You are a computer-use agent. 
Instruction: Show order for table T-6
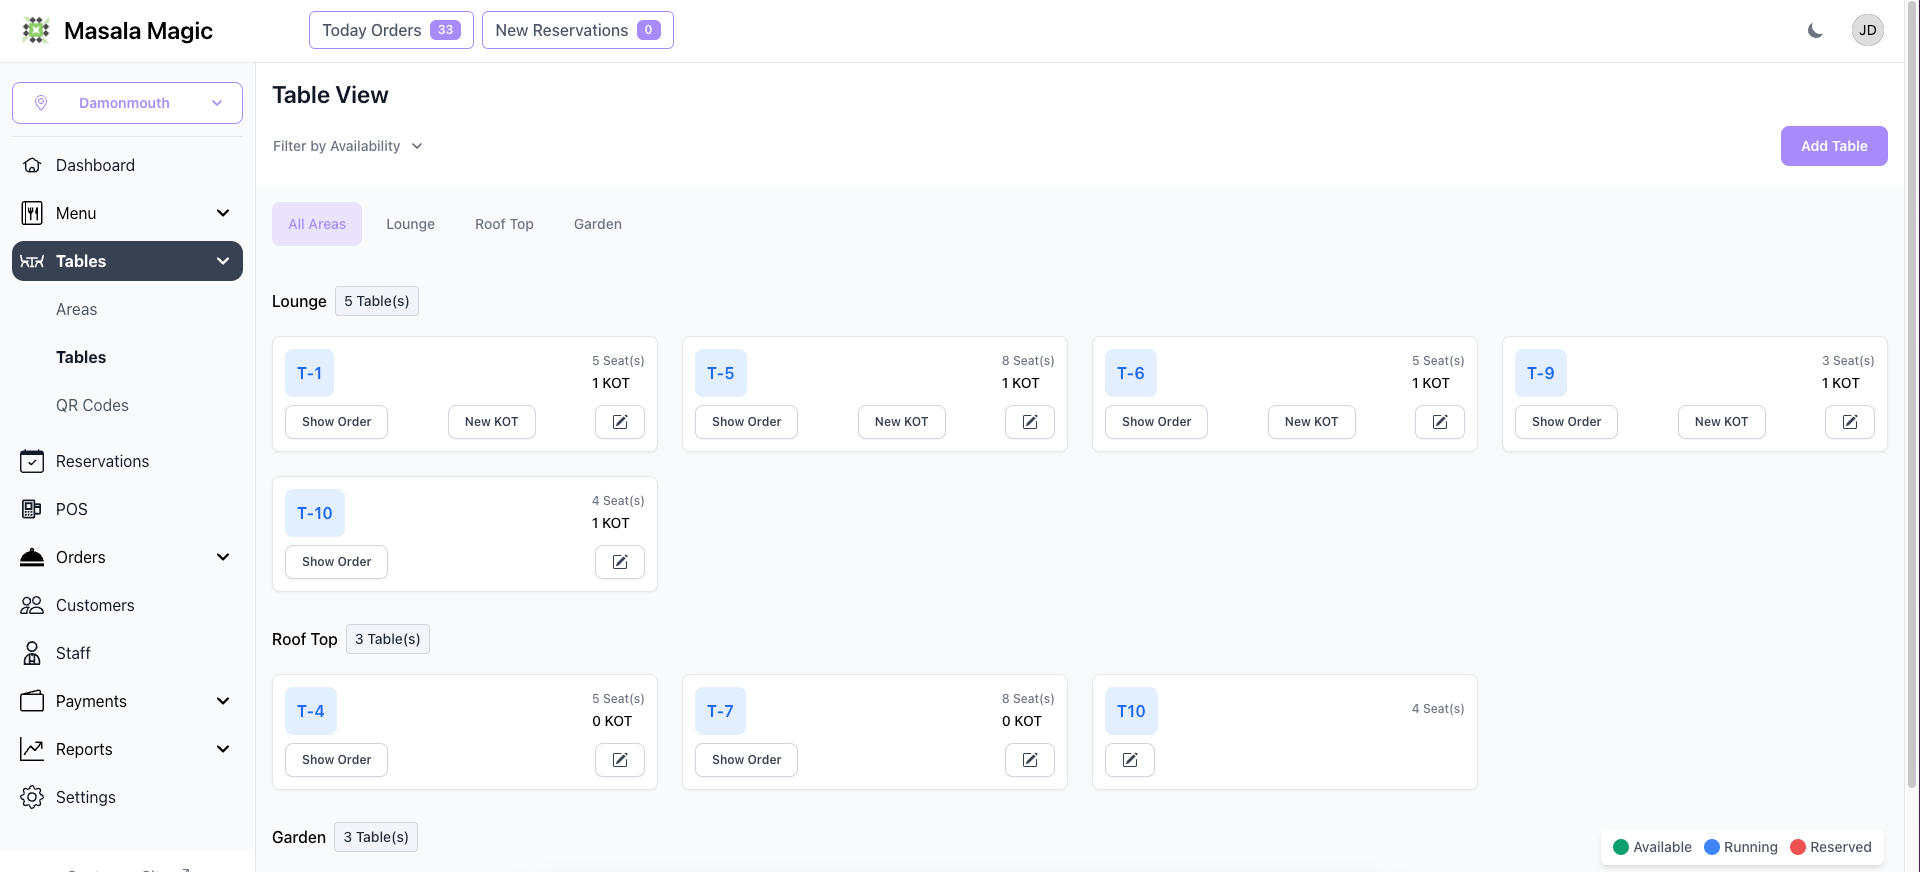point(1156,422)
